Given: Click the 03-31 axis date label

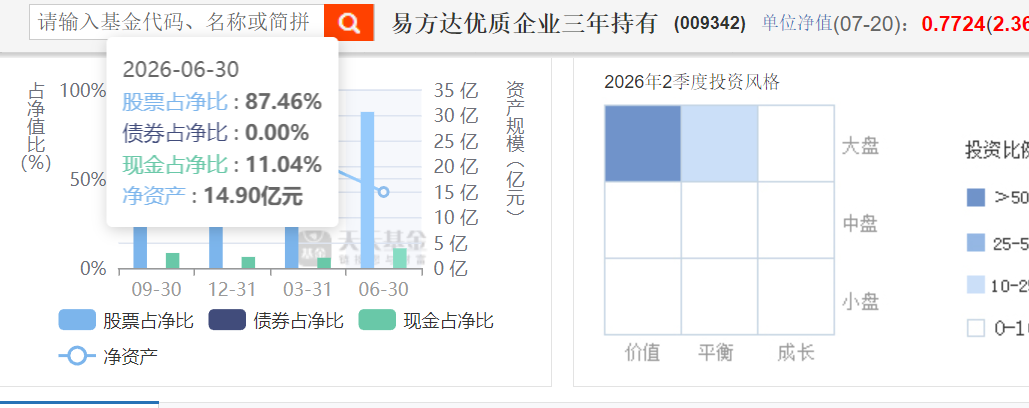Looking at the screenshot, I should click(x=308, y=289).
